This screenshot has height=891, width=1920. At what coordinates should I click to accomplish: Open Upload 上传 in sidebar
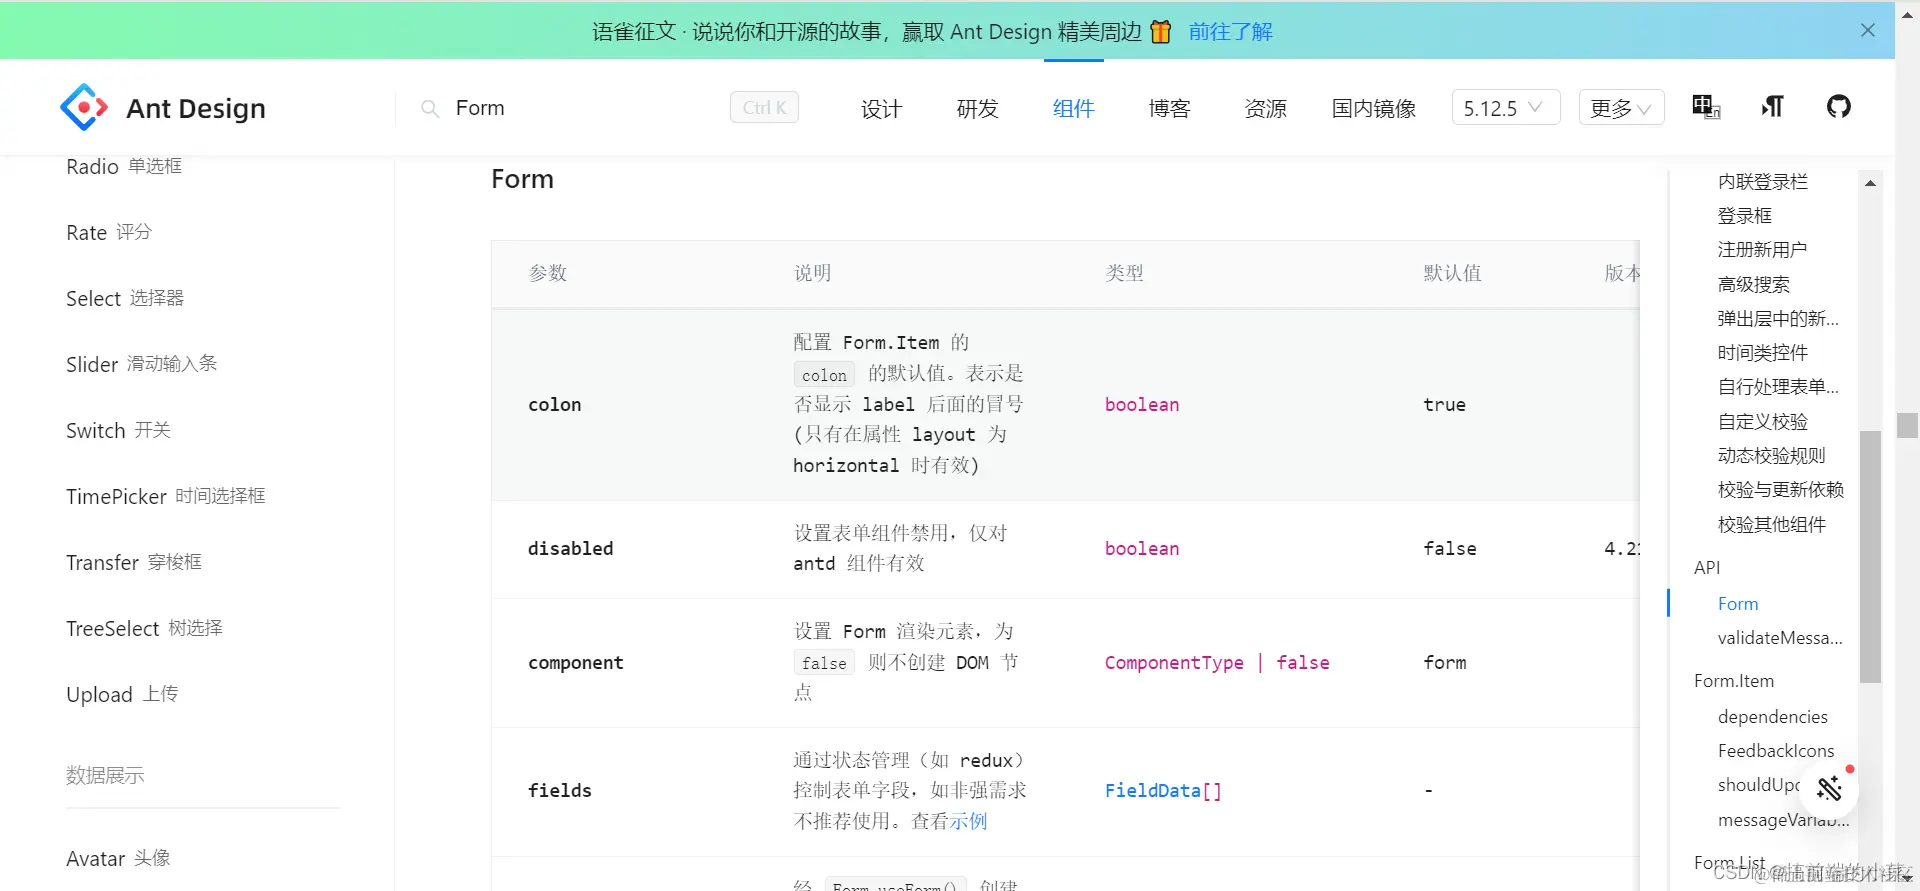[122, 694]
